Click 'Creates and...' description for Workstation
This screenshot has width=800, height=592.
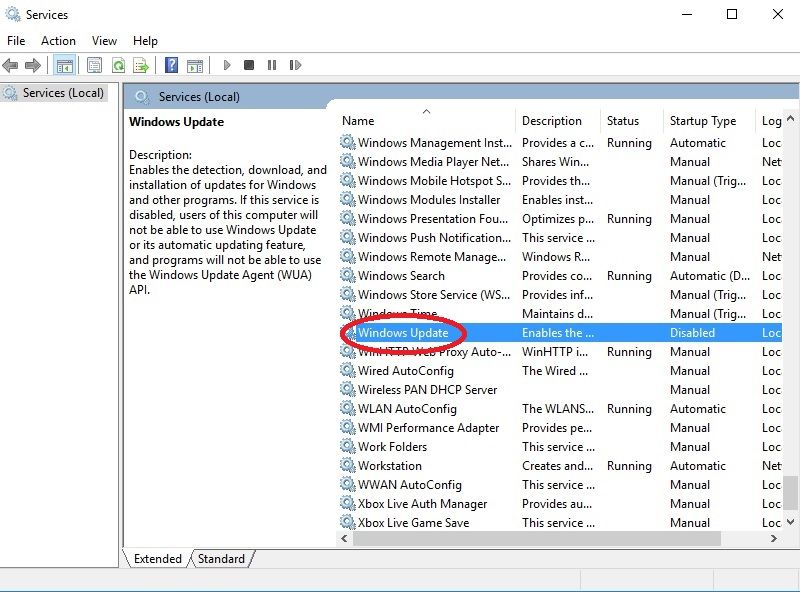[557, 465]
